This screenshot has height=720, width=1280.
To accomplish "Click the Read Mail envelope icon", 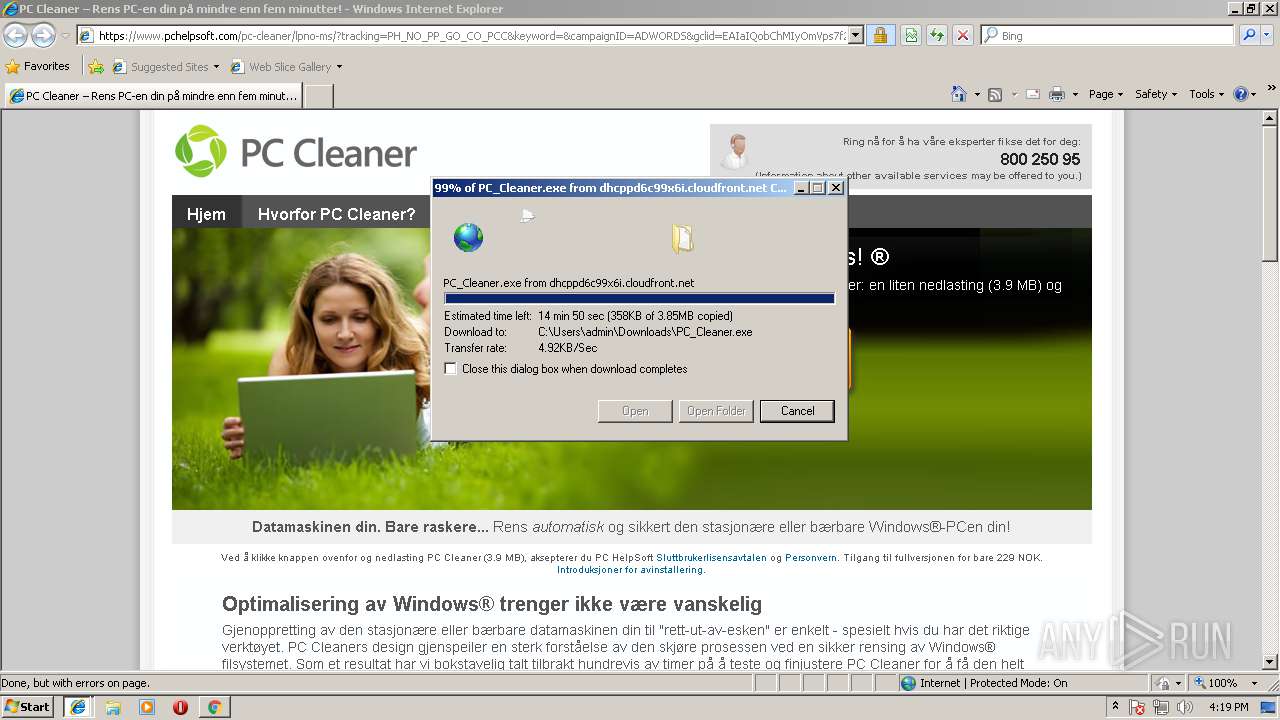I will [x=1034, y=94].
